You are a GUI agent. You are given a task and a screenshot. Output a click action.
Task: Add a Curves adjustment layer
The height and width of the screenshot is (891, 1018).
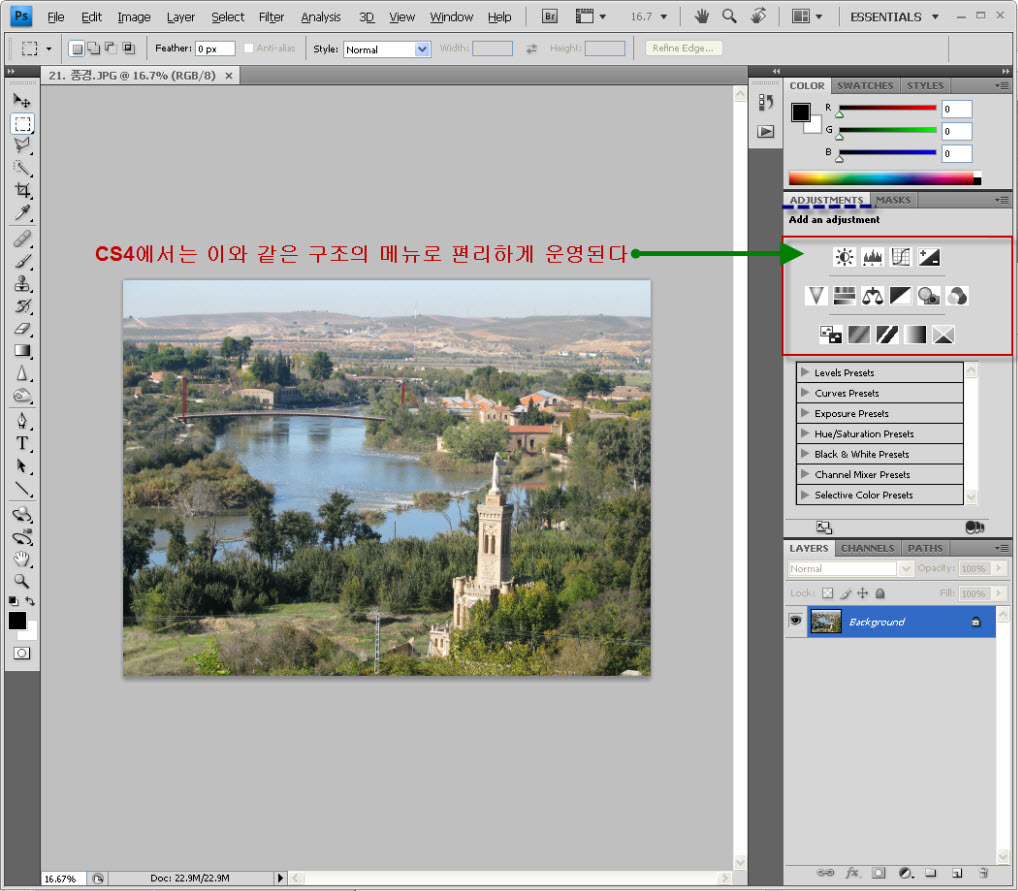[901, 257]
